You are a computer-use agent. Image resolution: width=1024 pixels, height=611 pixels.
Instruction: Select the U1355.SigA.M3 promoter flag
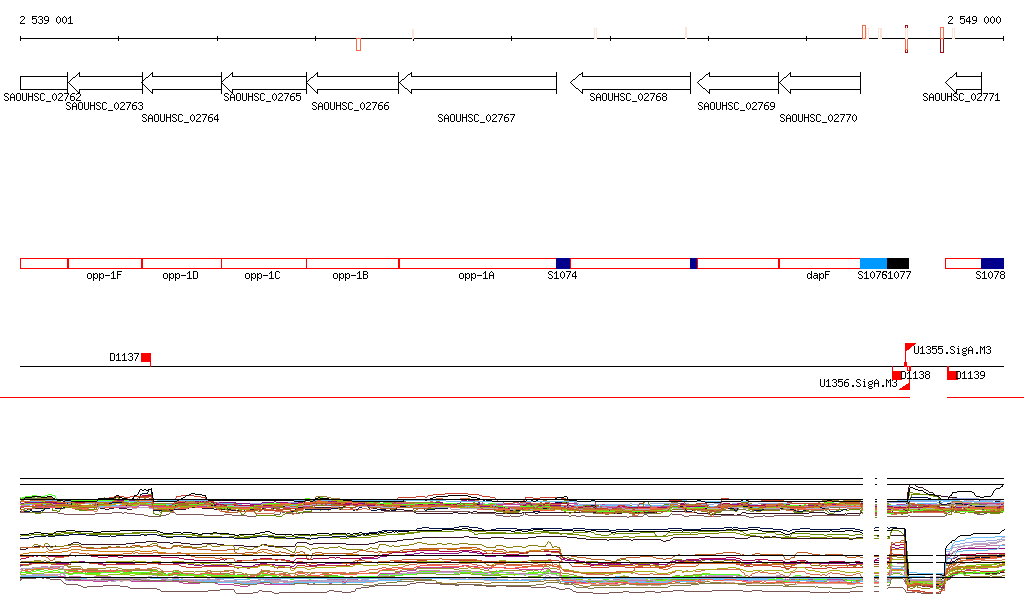coord(909,348)
